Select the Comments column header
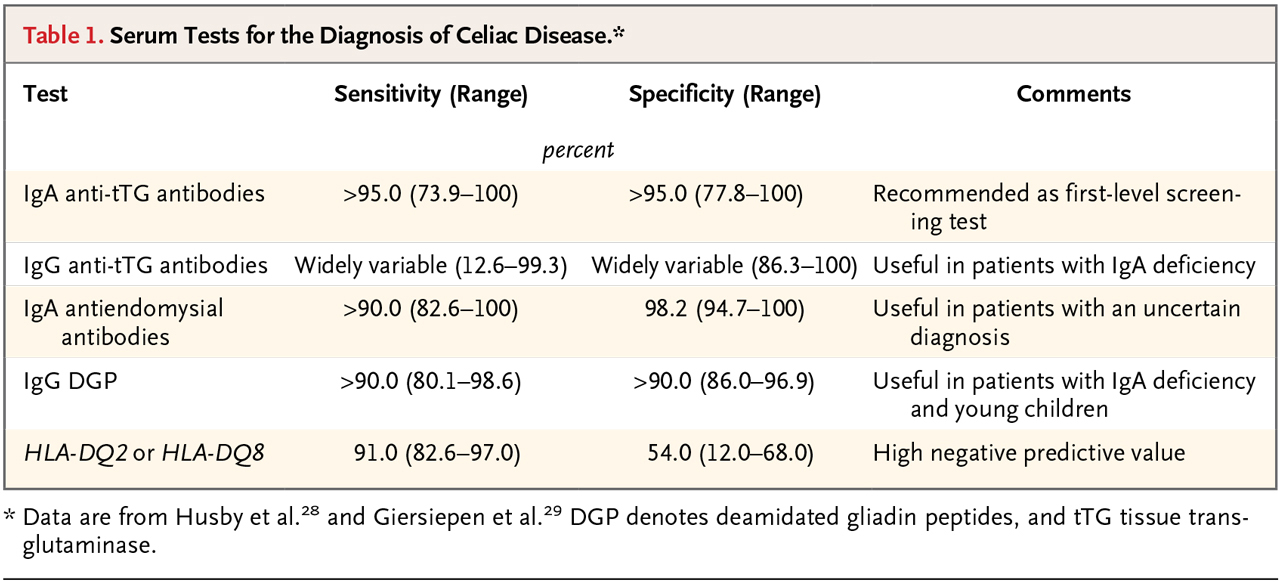The height and width of the screenshot is (582, 1280). tap(1074, 94)
